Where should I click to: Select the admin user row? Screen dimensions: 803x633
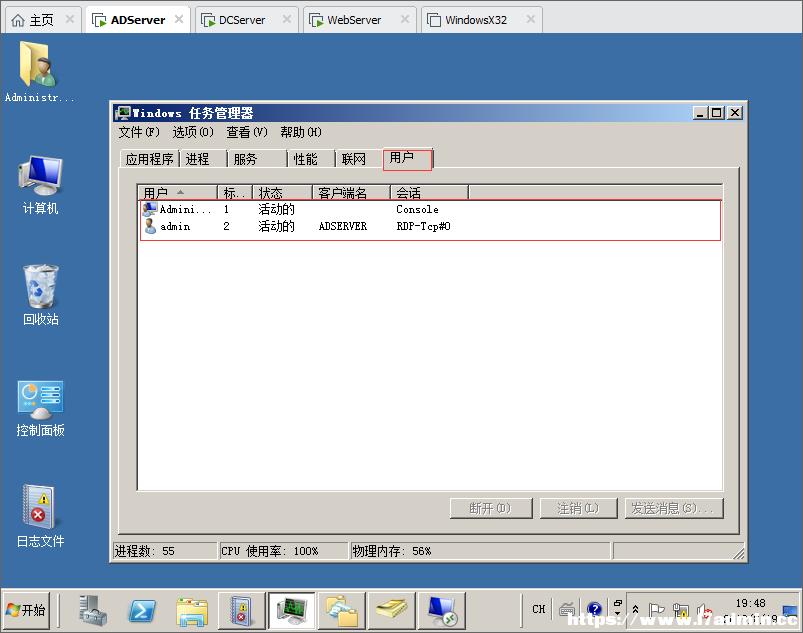click(430, 226)
